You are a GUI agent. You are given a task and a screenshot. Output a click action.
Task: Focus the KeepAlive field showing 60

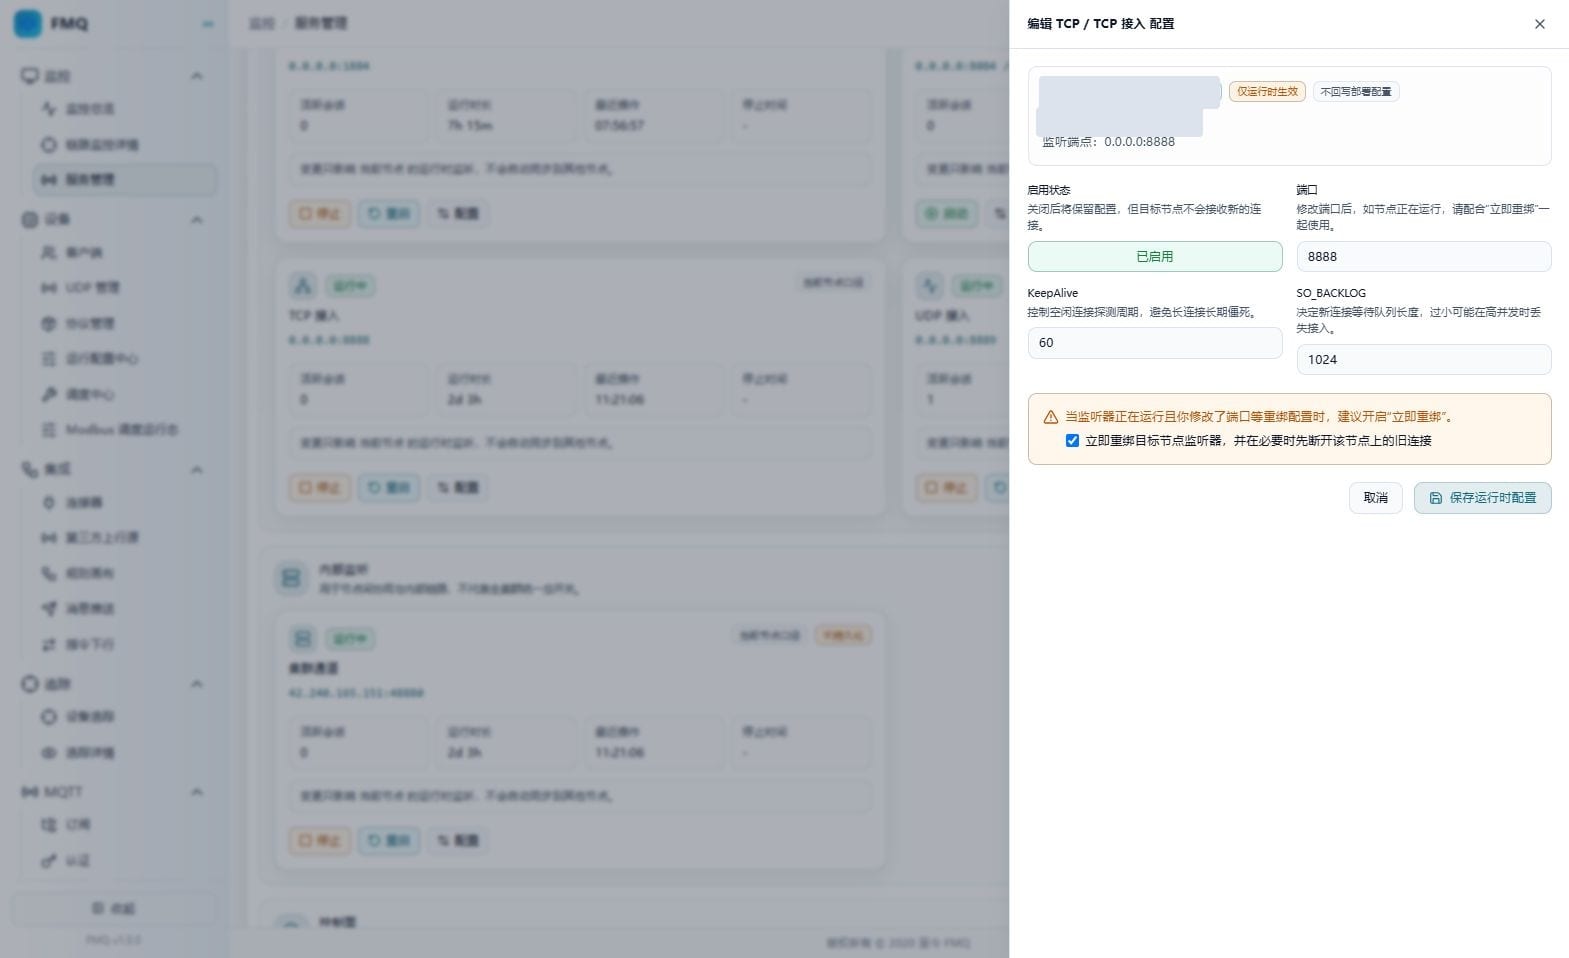[1154, 343]
